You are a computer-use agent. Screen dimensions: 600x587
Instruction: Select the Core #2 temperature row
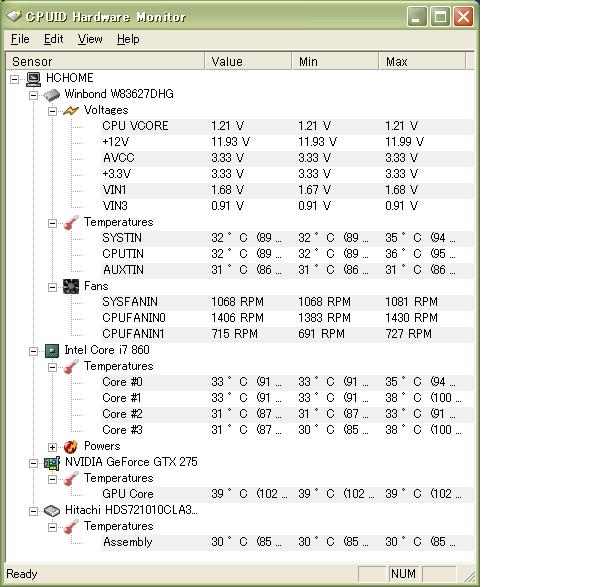pos(287,414)
